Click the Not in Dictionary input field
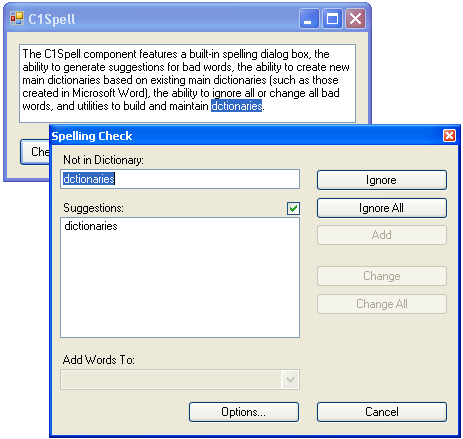 point(180,179)
